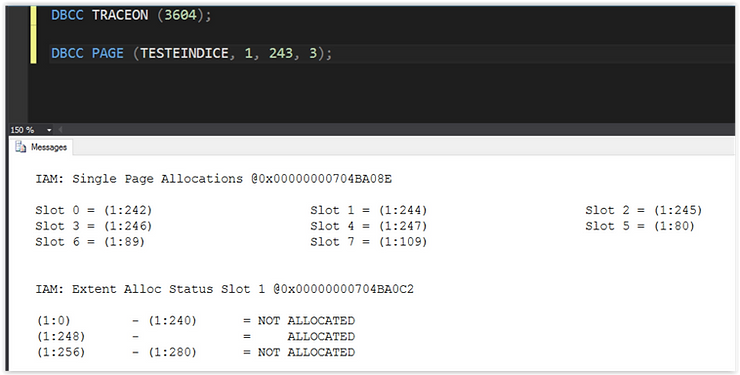The width and height of the screenshot is (740, 375).
Task: Click the Slot 0 = (1:242) entry
Action: click(x=93, y=210)
